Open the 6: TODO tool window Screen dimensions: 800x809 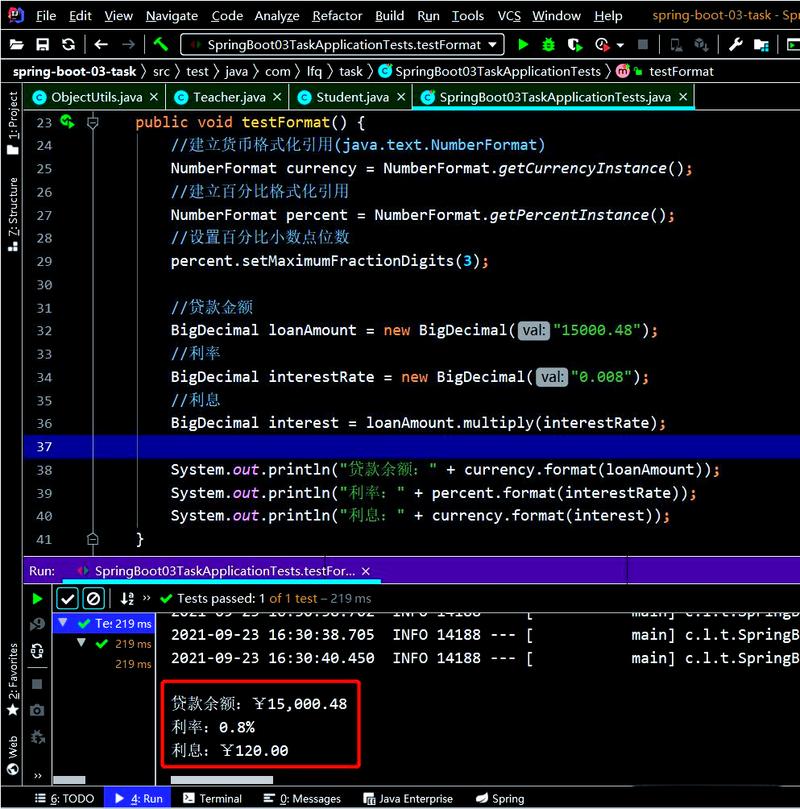click(64, 798)
